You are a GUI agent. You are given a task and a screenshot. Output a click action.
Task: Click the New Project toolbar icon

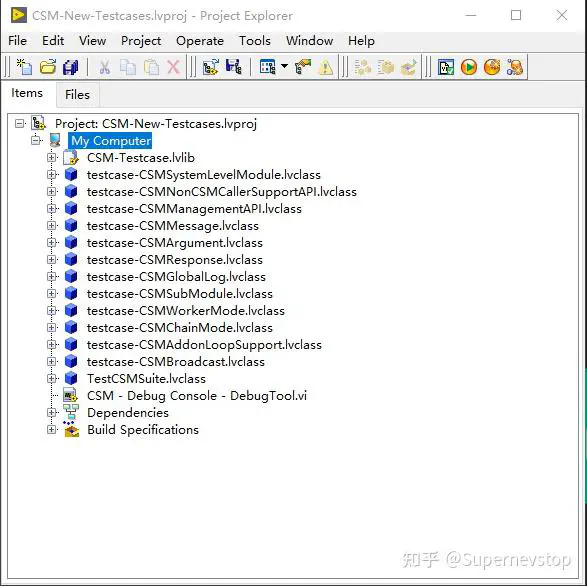tap(24, 67)
